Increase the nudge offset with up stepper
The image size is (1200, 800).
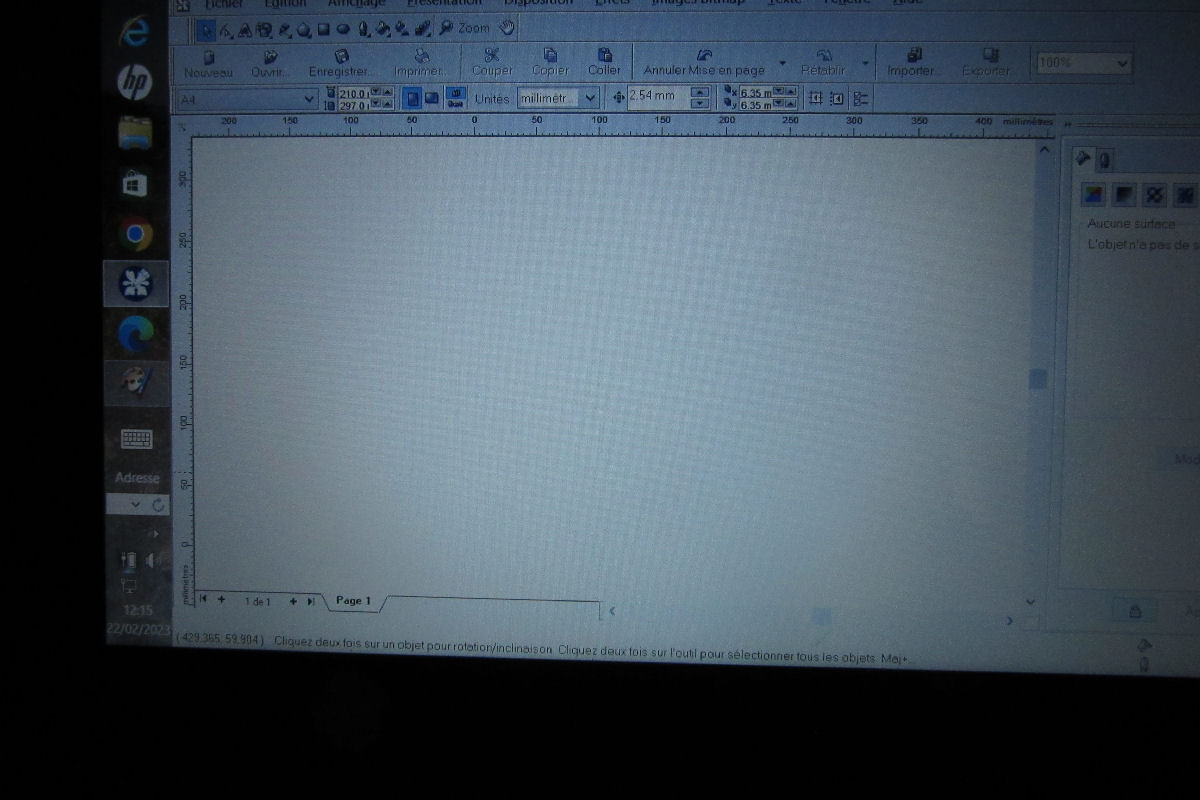[700, 92]
